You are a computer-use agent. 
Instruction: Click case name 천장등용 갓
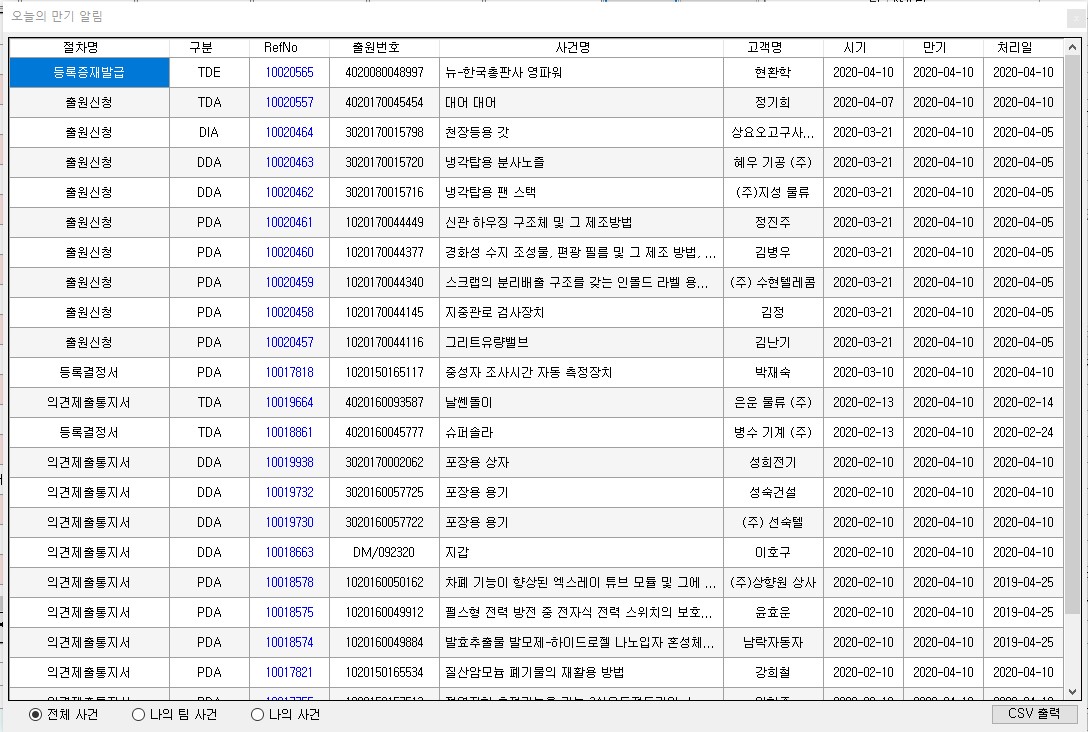tap(477, 132)
